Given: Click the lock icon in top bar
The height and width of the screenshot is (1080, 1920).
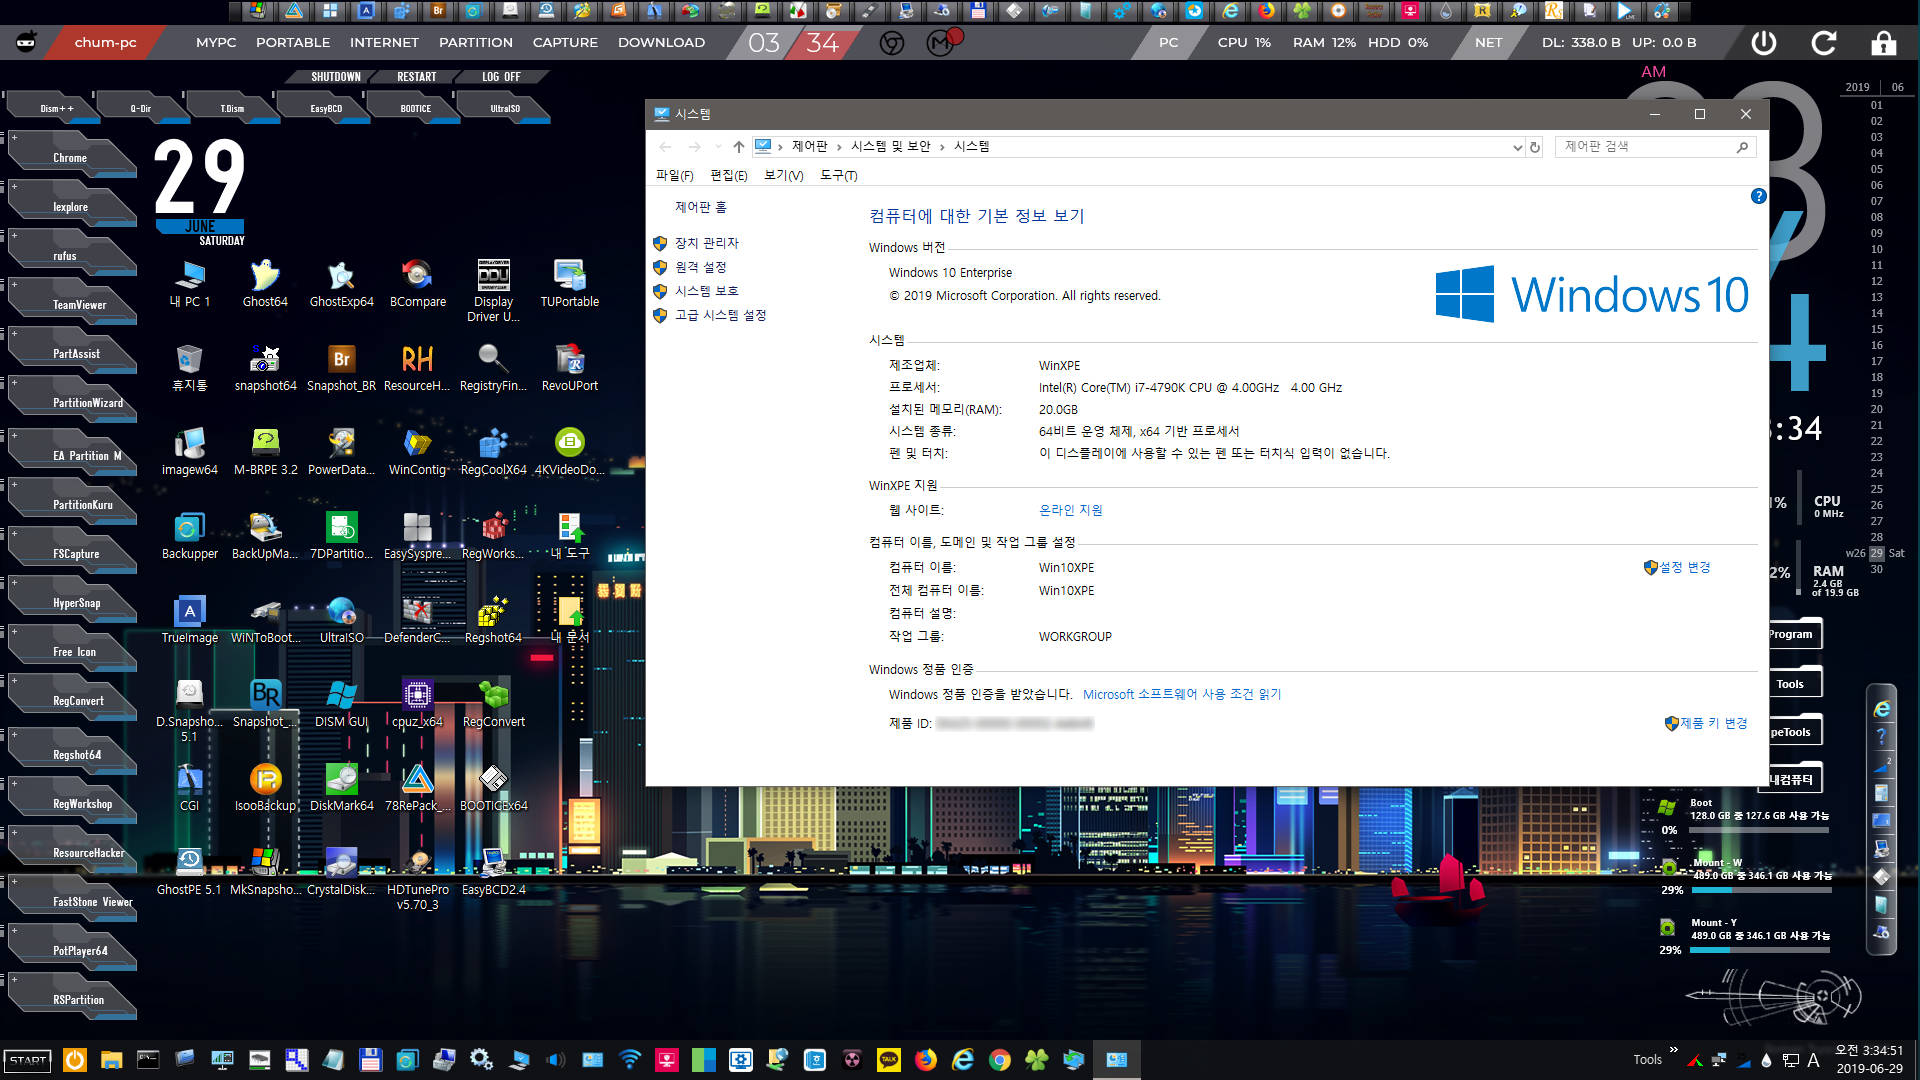Looking at the screenshot, I should [x=1884, y=43].
